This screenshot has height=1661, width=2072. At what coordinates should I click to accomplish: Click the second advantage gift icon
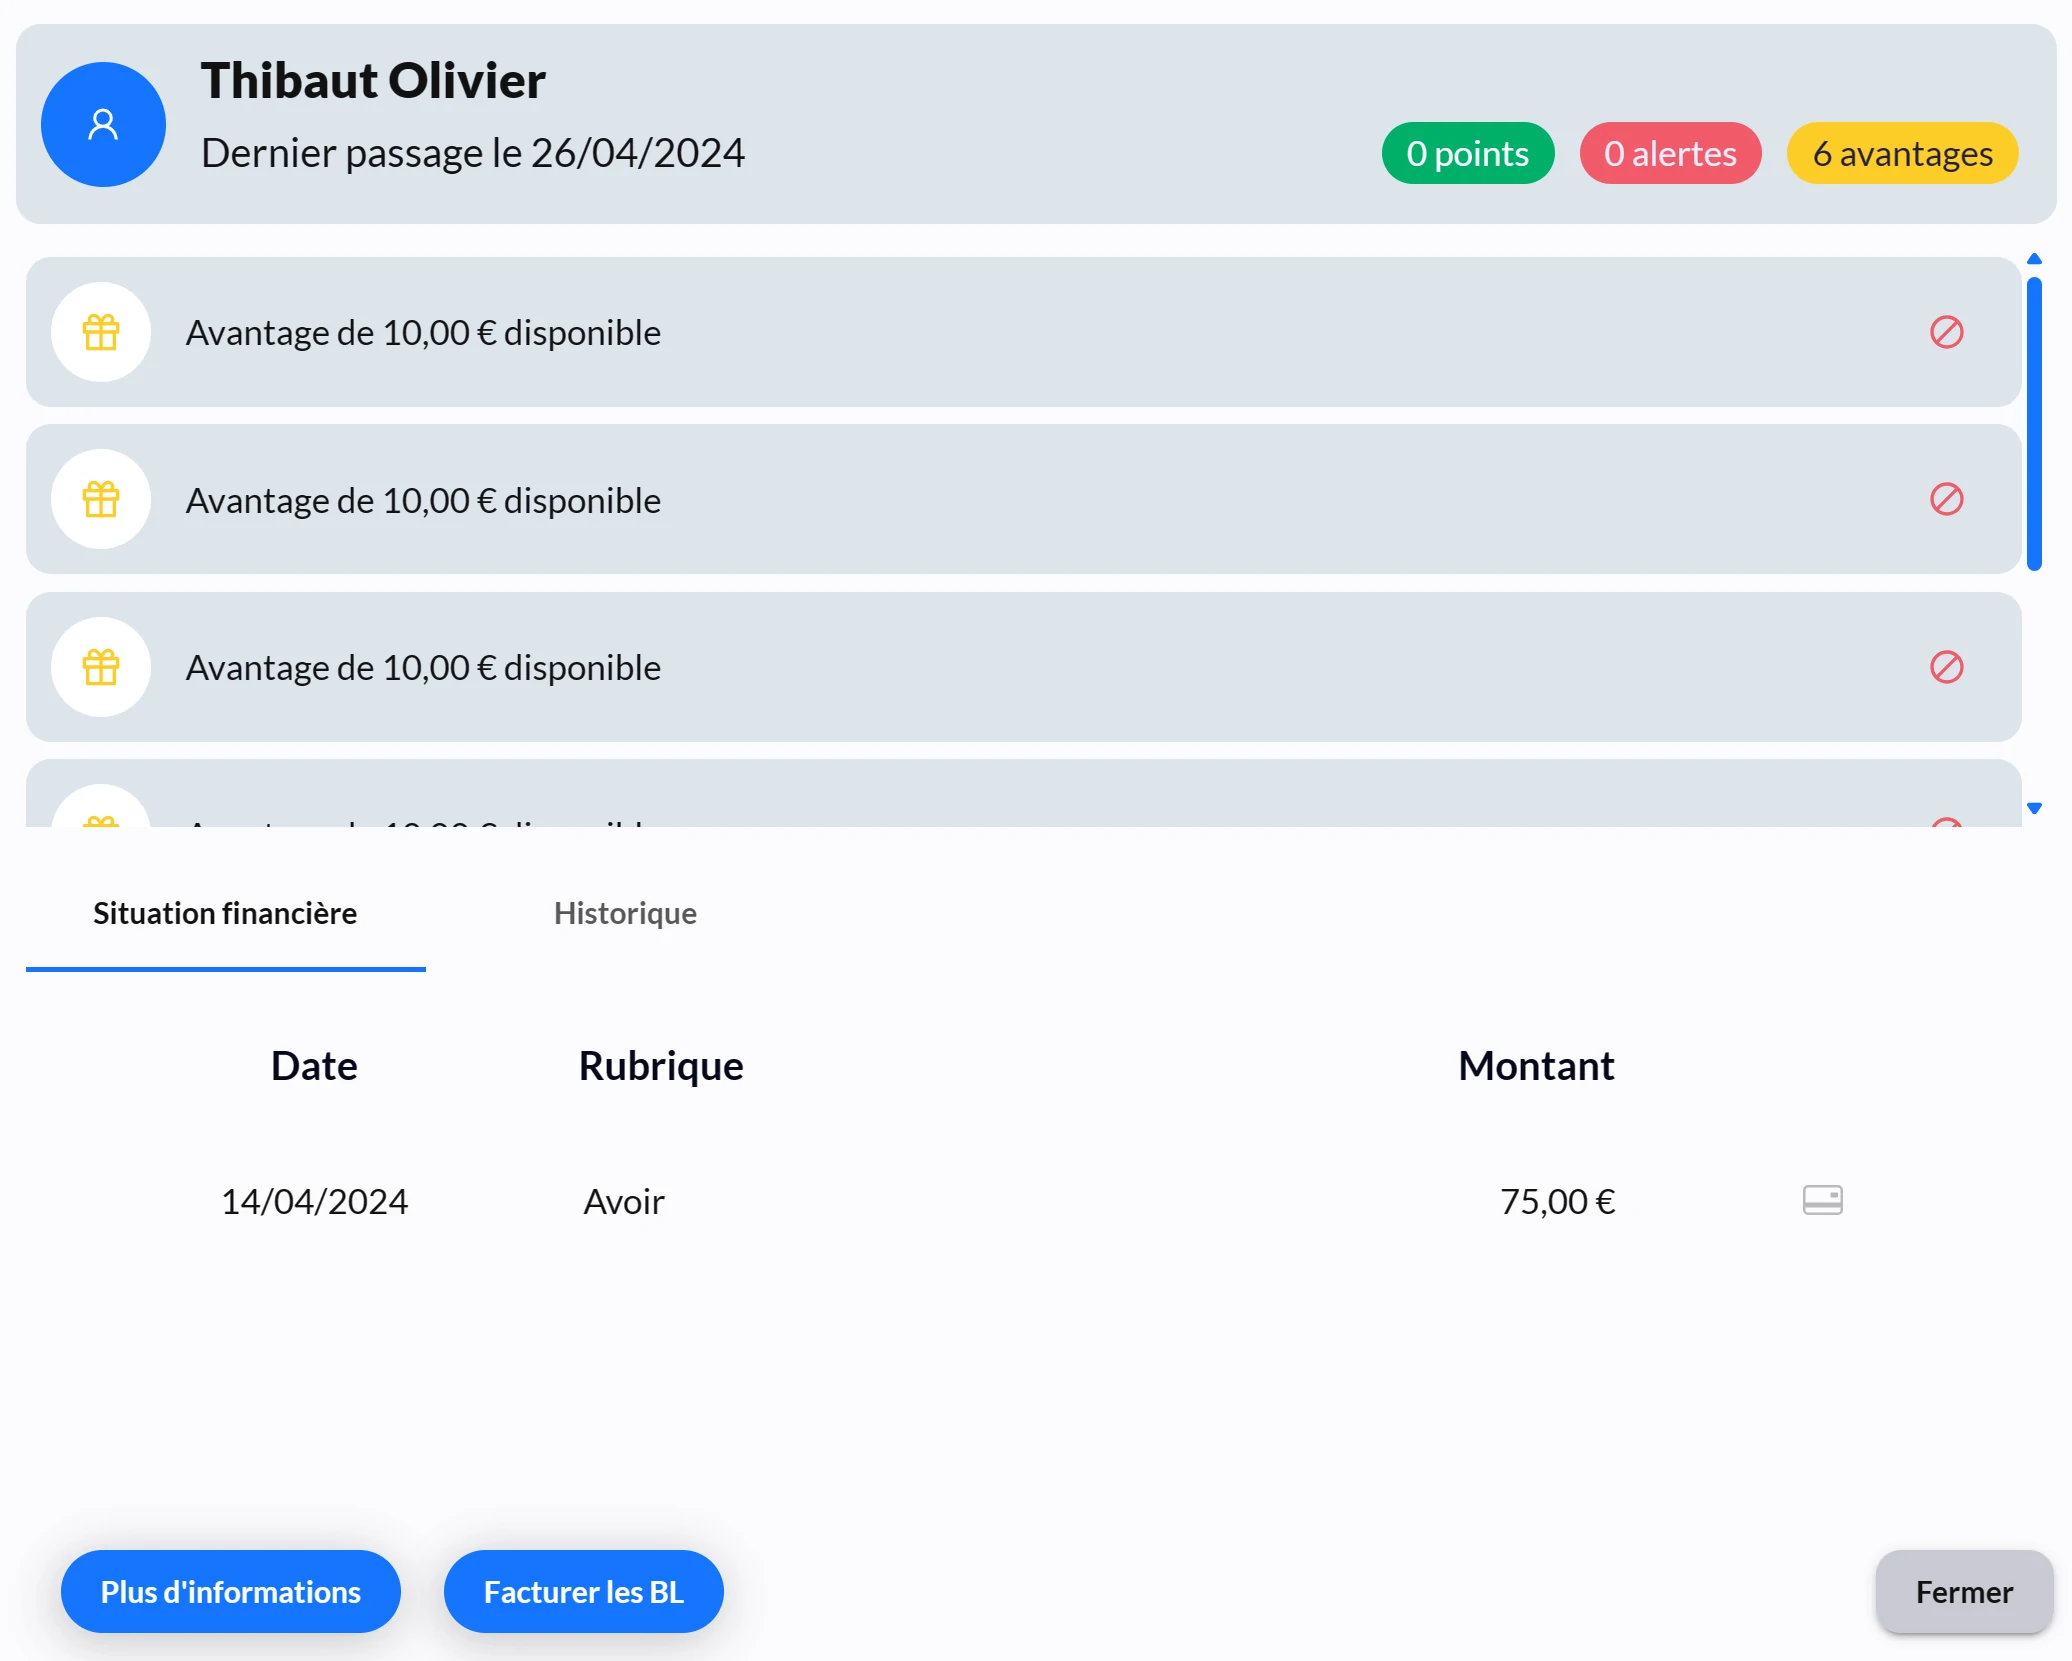(x=101, y=499)
